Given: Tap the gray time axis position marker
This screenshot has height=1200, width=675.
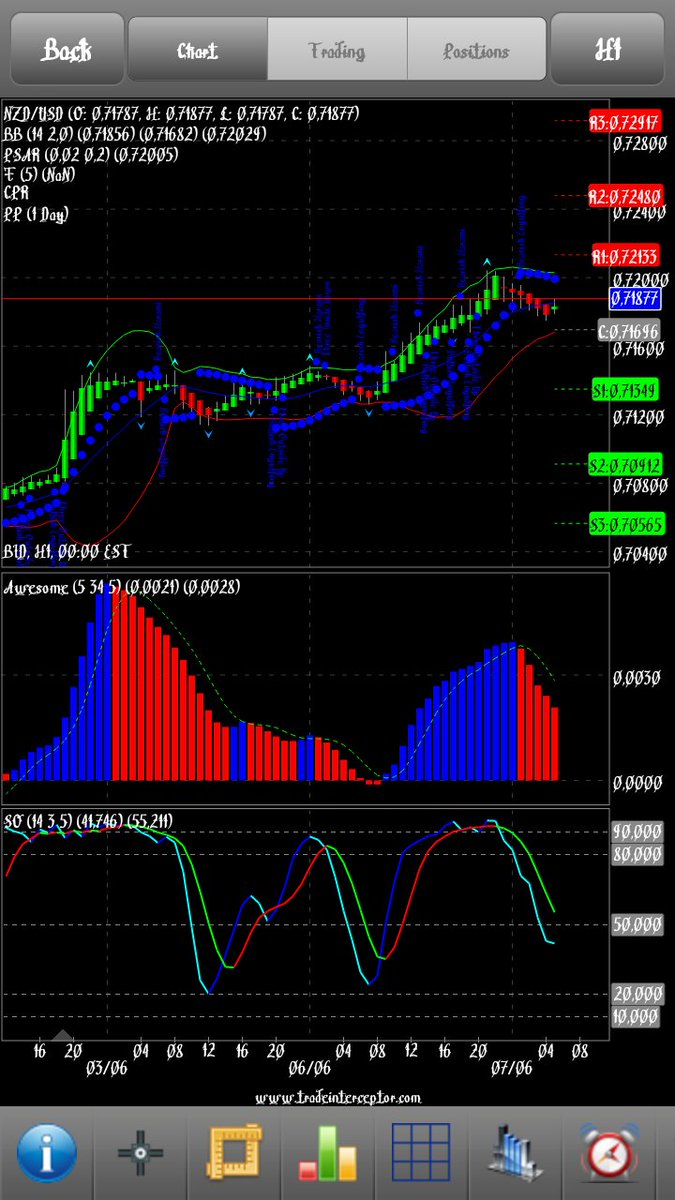Looking at the screenshot, I should pyautogui.click(x=63, y=1036).
